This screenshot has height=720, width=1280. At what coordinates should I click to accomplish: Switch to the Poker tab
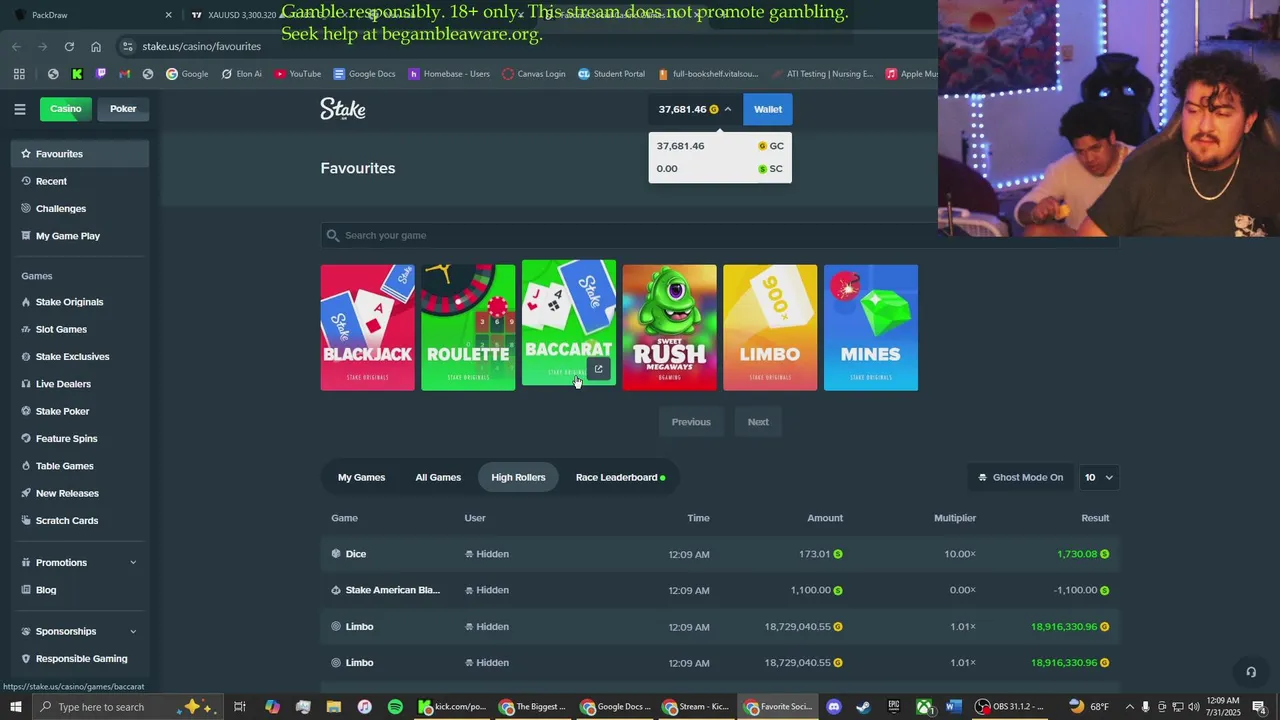(123, 109)
